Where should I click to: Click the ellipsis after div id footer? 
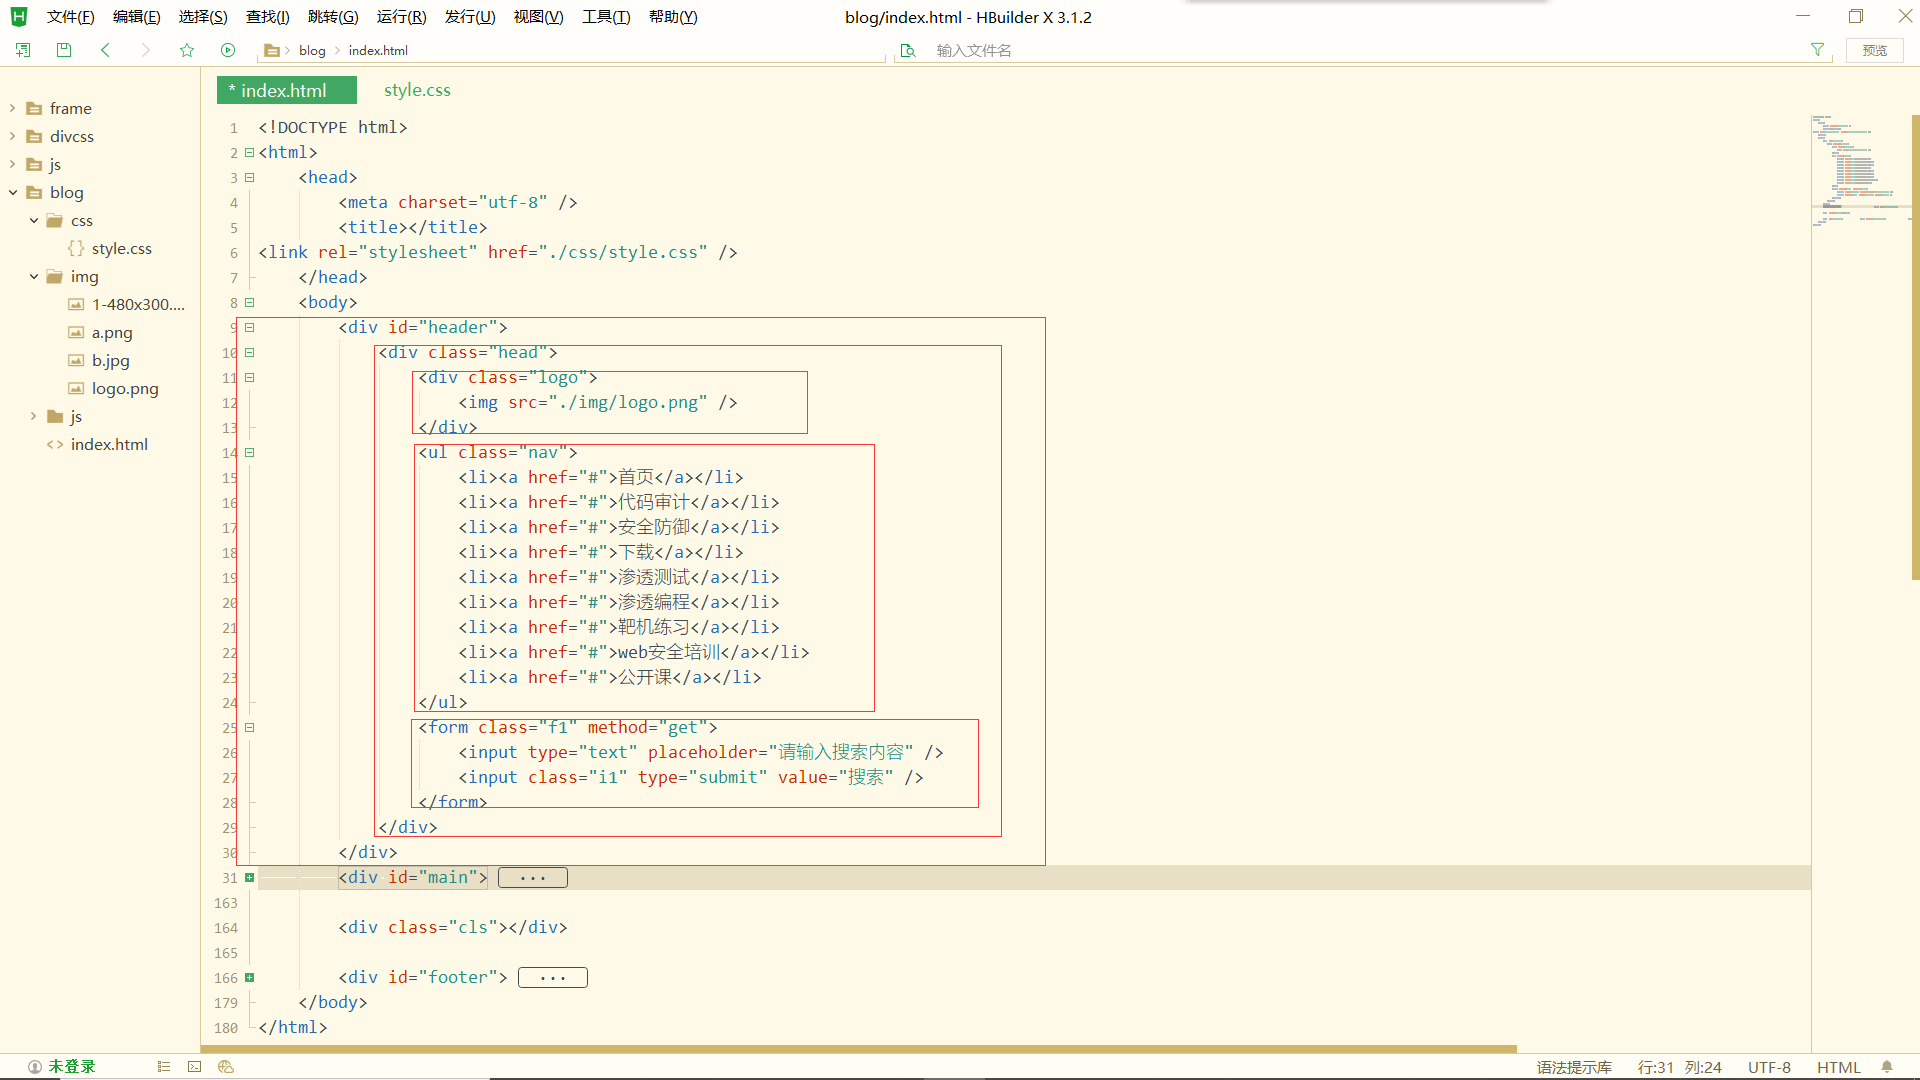point(553,977)
